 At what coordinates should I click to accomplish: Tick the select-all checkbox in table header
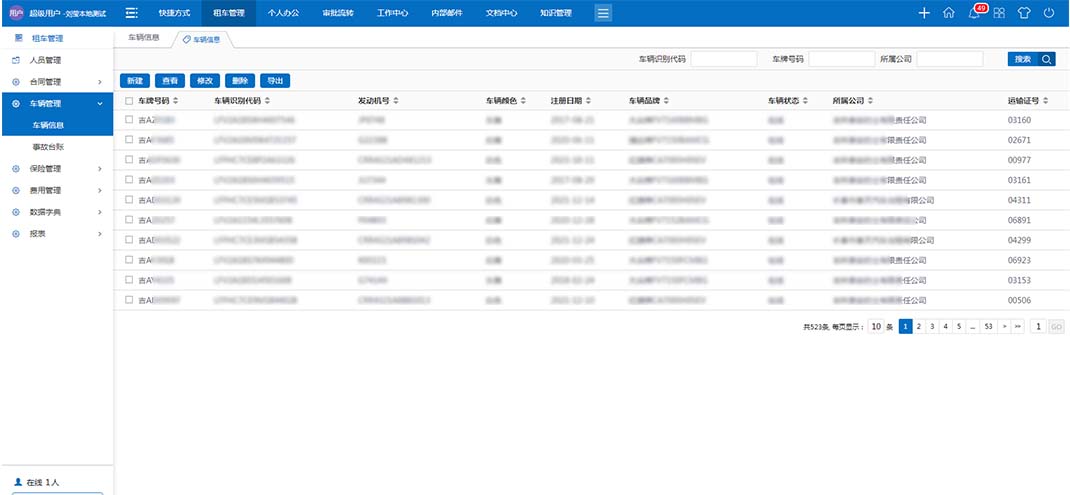point(129,101)
